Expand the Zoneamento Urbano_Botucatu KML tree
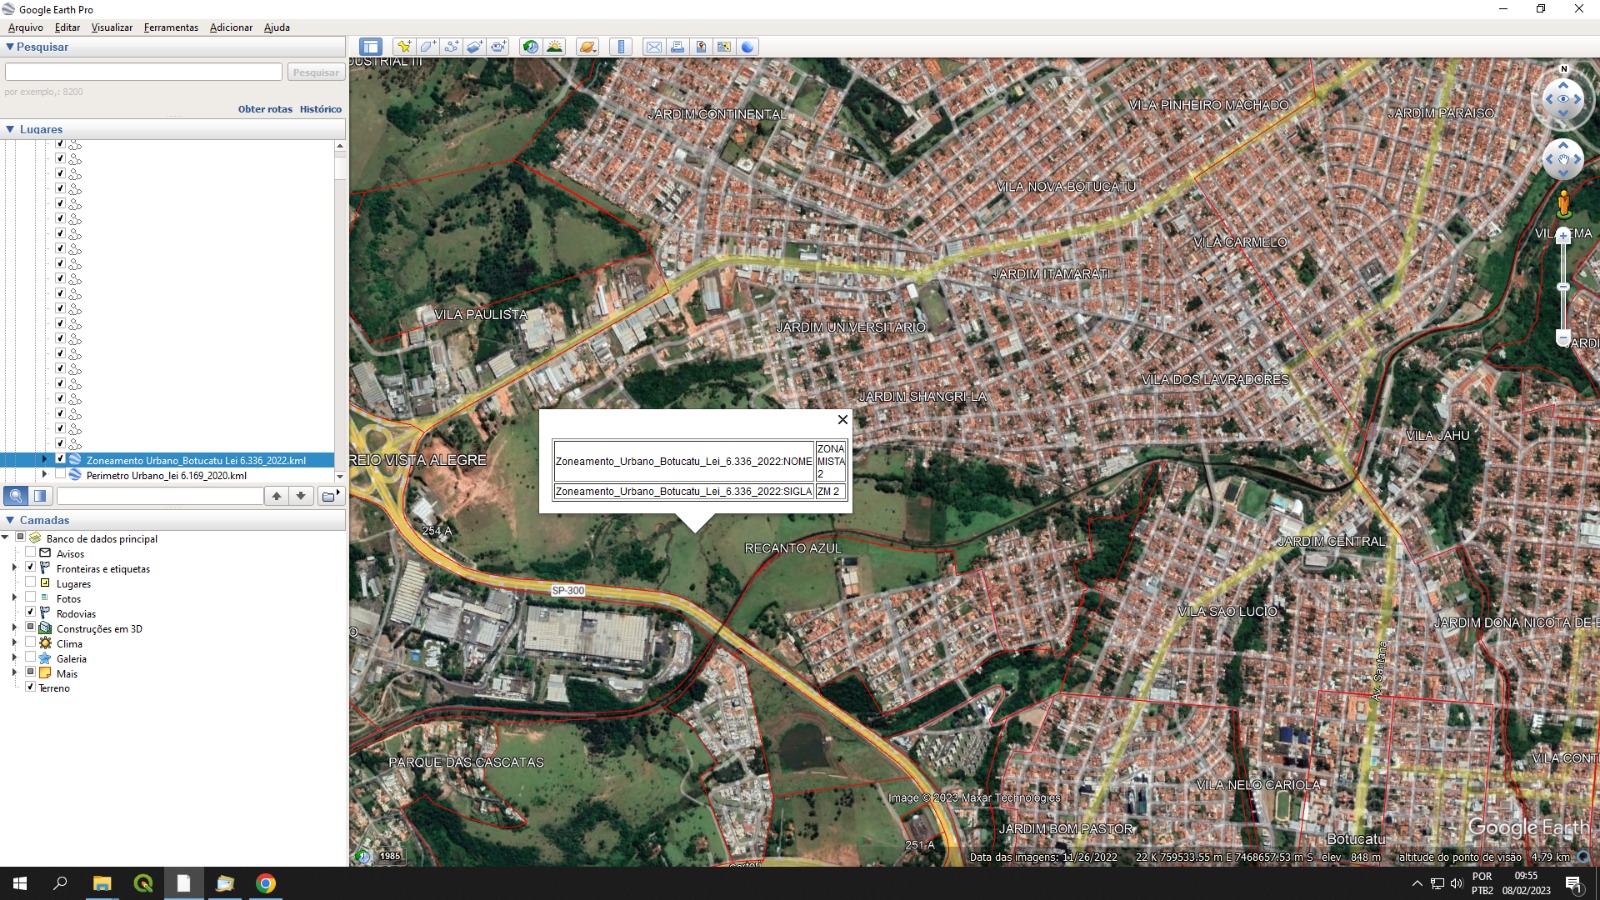The image size is (1600, 900). (x=44, y=460)
